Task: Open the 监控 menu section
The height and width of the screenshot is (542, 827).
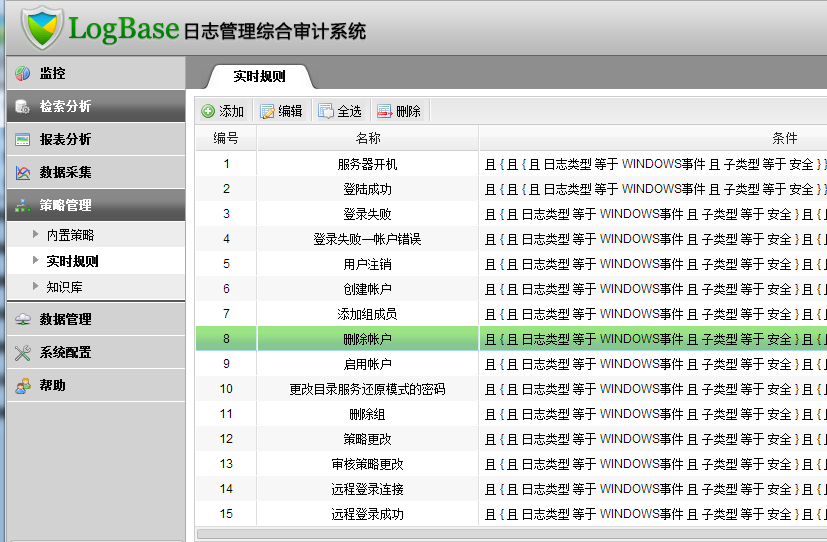Action: (x=96, y=73)
